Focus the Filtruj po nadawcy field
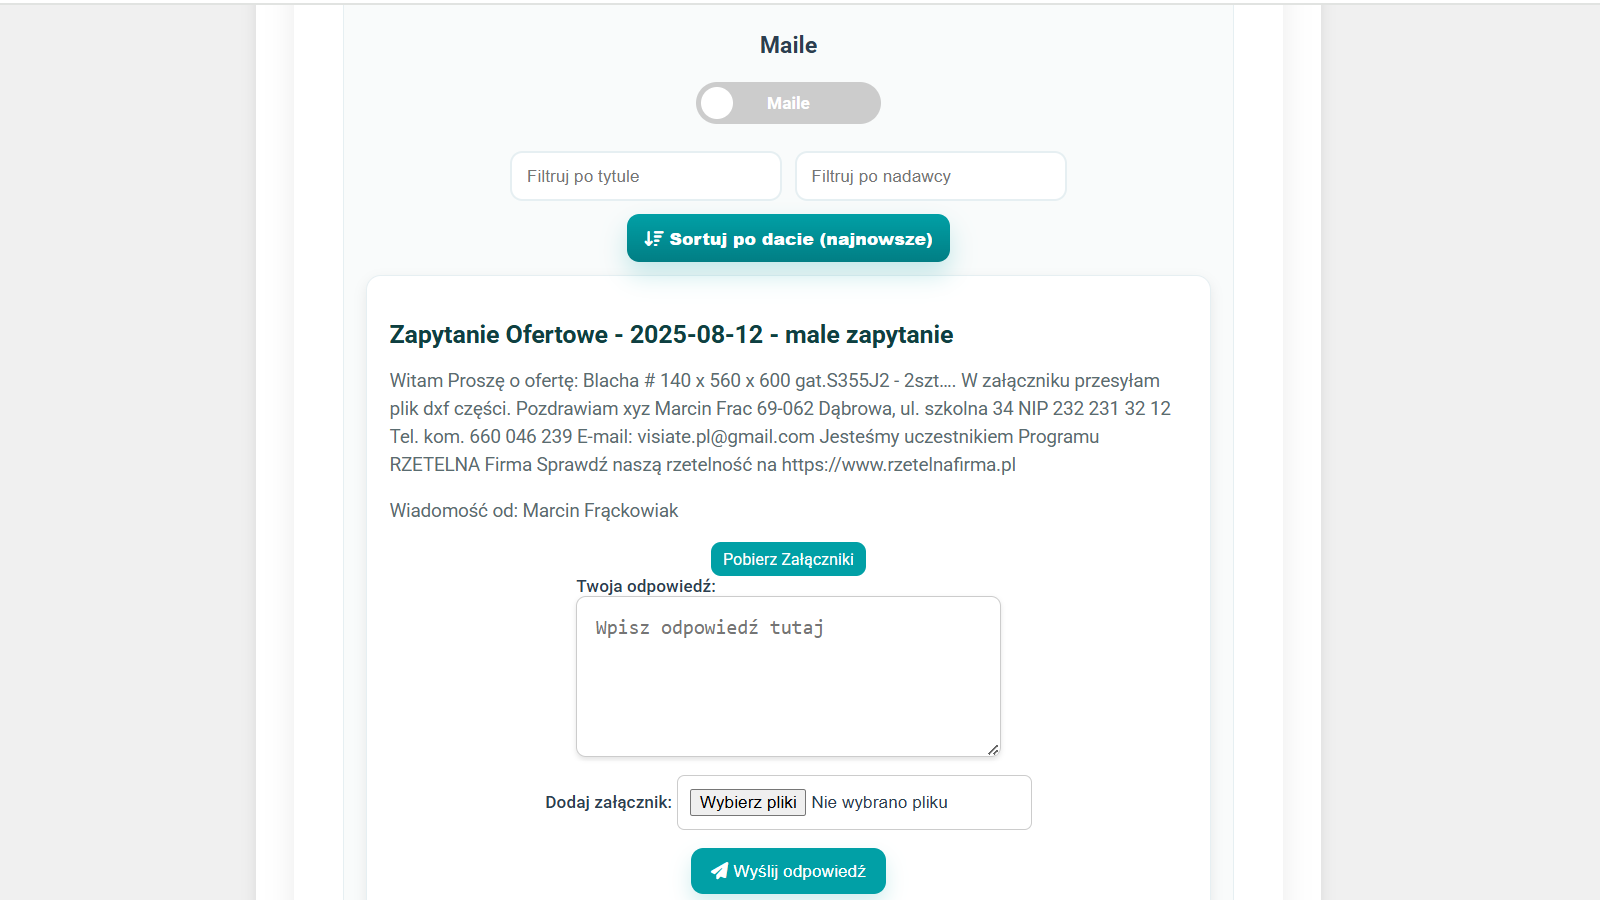 (930, 176)
